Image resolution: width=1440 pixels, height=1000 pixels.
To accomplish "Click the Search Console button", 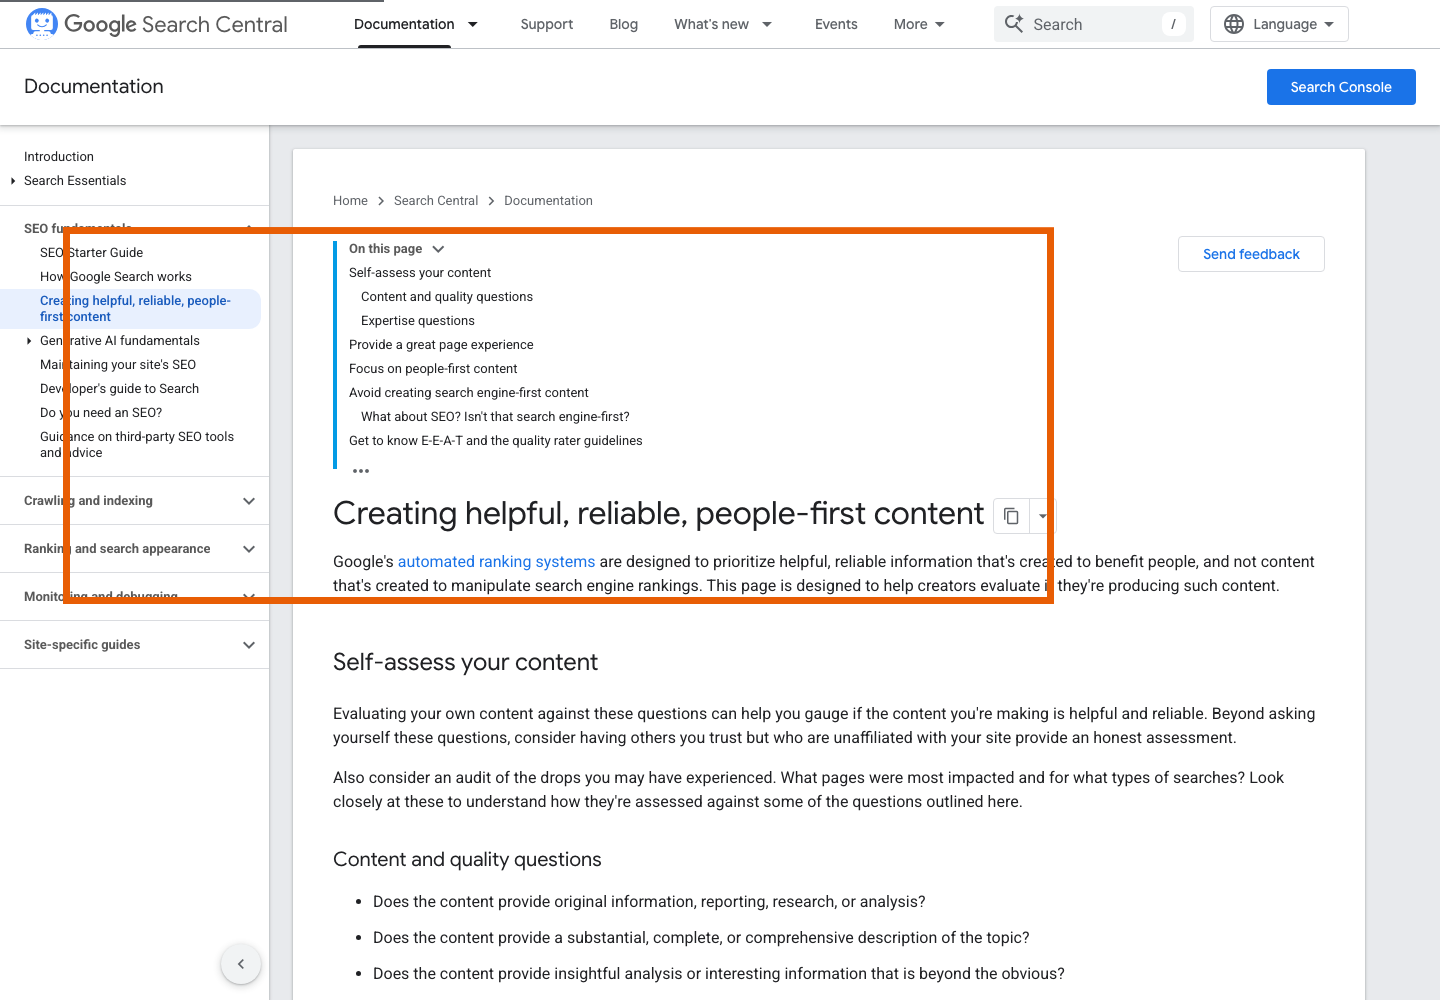I will (1341, 87).
